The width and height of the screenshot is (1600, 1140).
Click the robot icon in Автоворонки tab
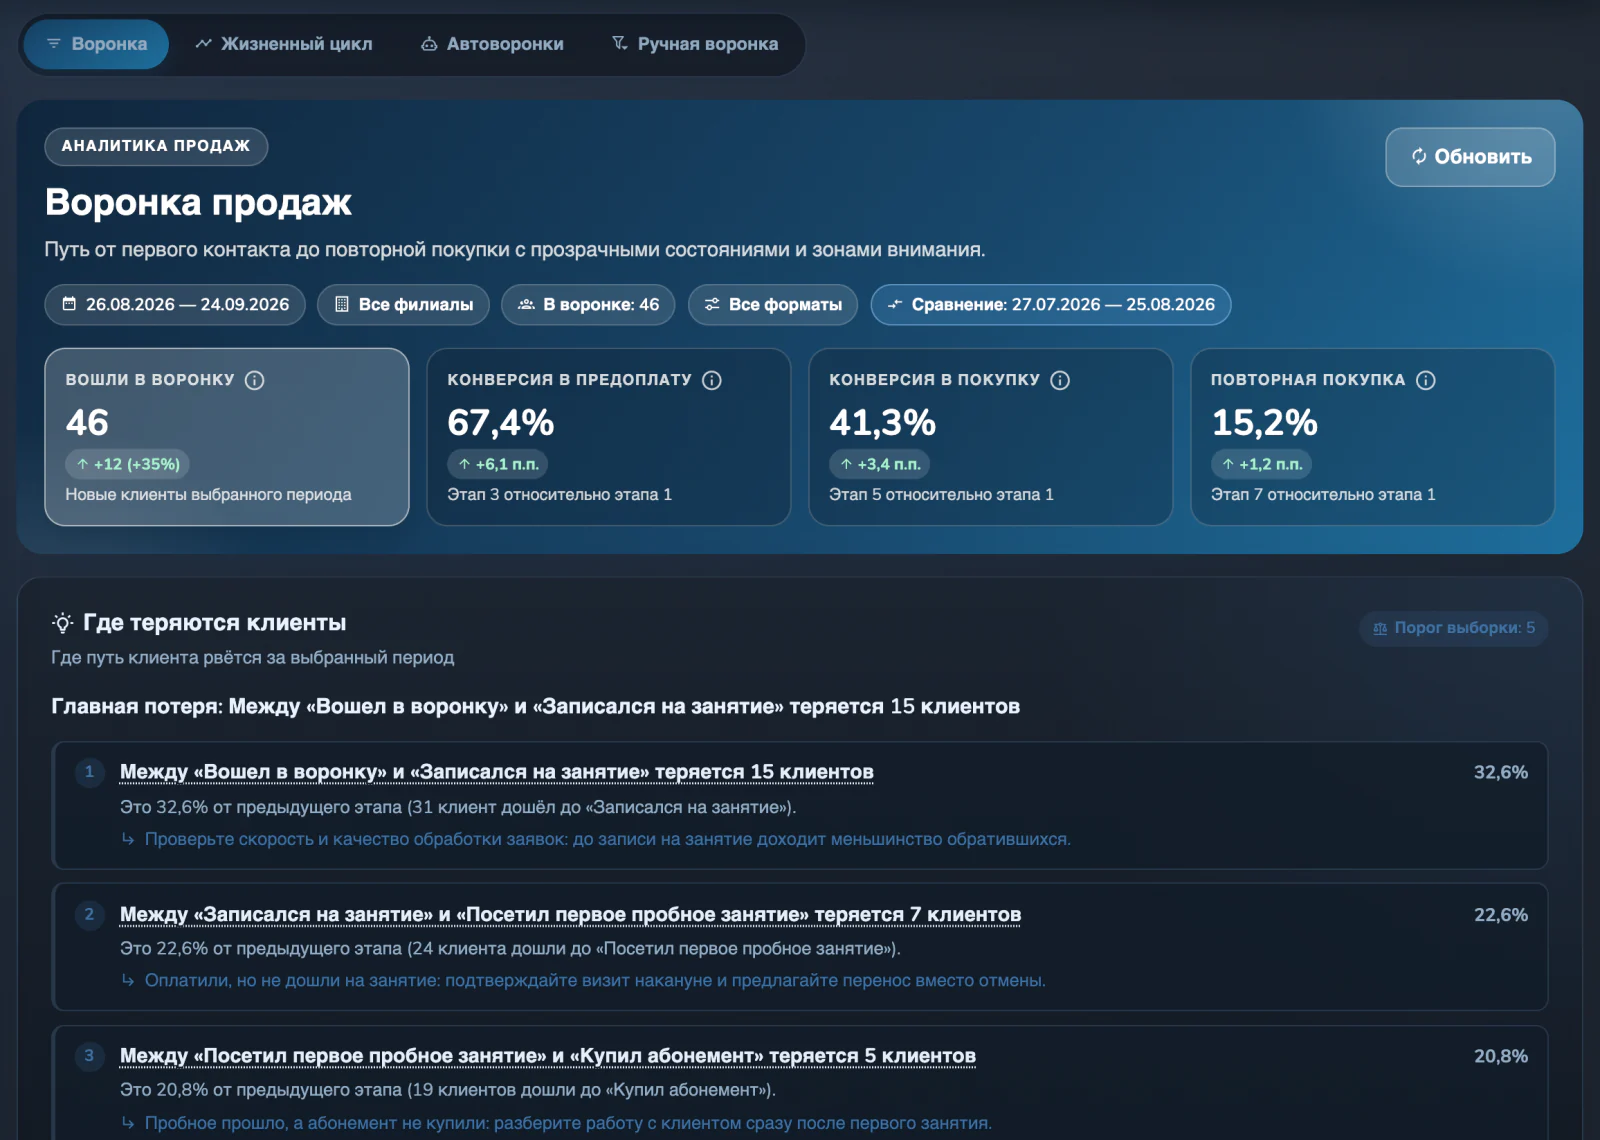click(x=429, y=44)
